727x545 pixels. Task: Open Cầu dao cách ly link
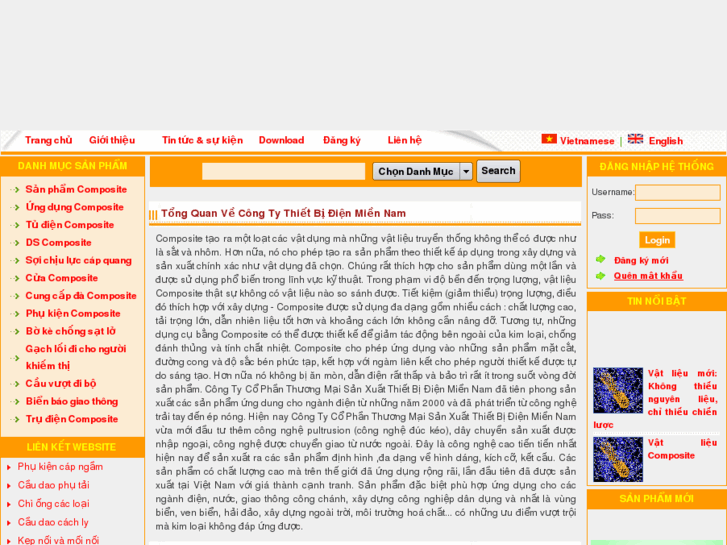pyautogui.click(x=53, y=523)
